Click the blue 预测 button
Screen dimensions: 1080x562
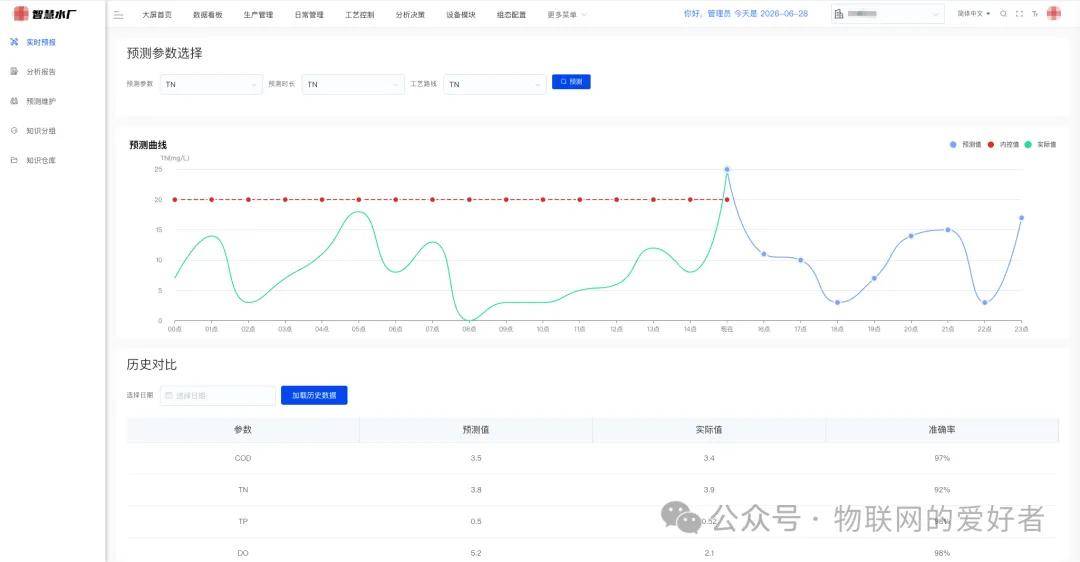pyautogui.click(x=571, y=82)
